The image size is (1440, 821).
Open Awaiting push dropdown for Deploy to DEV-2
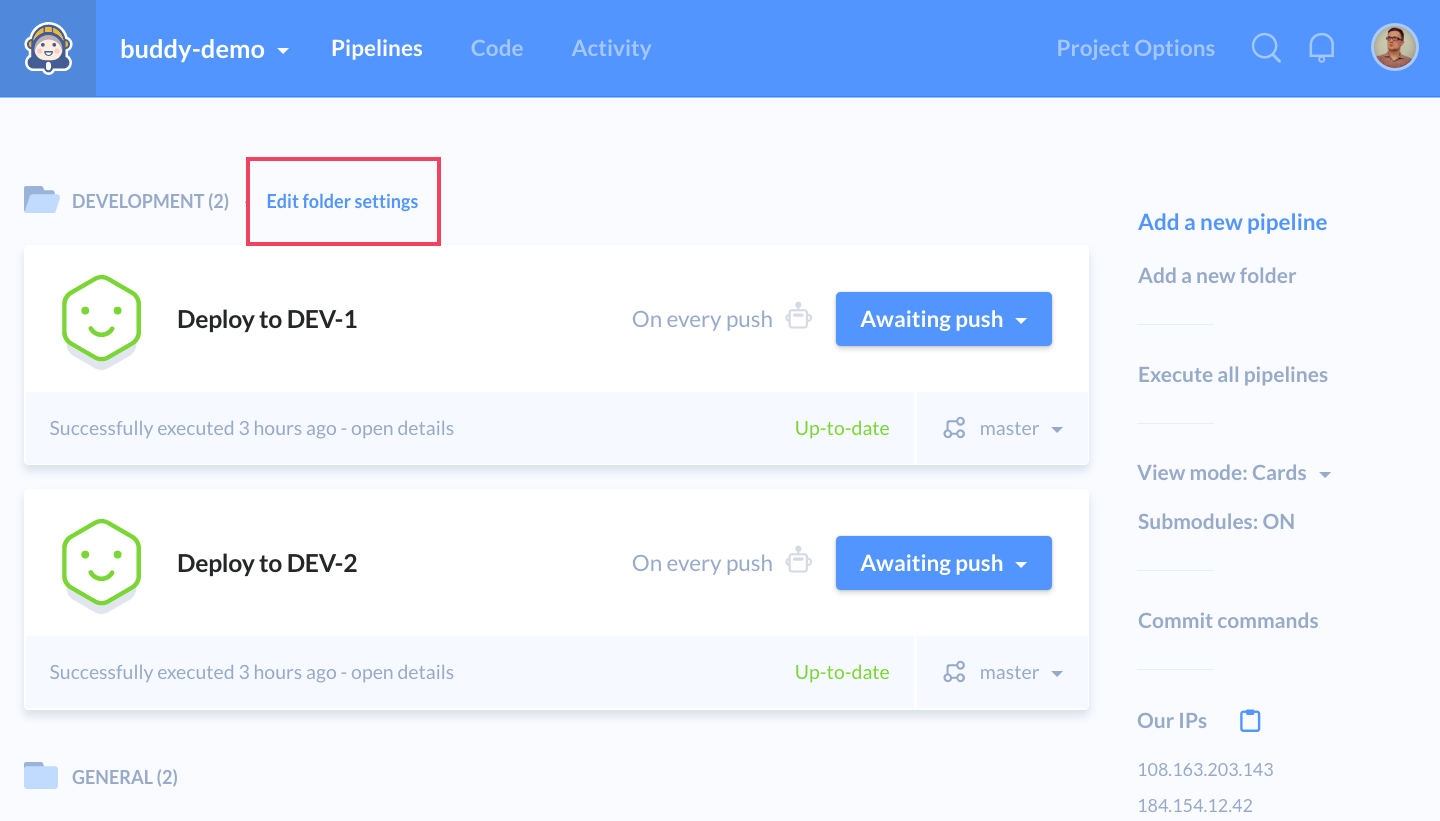coord(944,563)
